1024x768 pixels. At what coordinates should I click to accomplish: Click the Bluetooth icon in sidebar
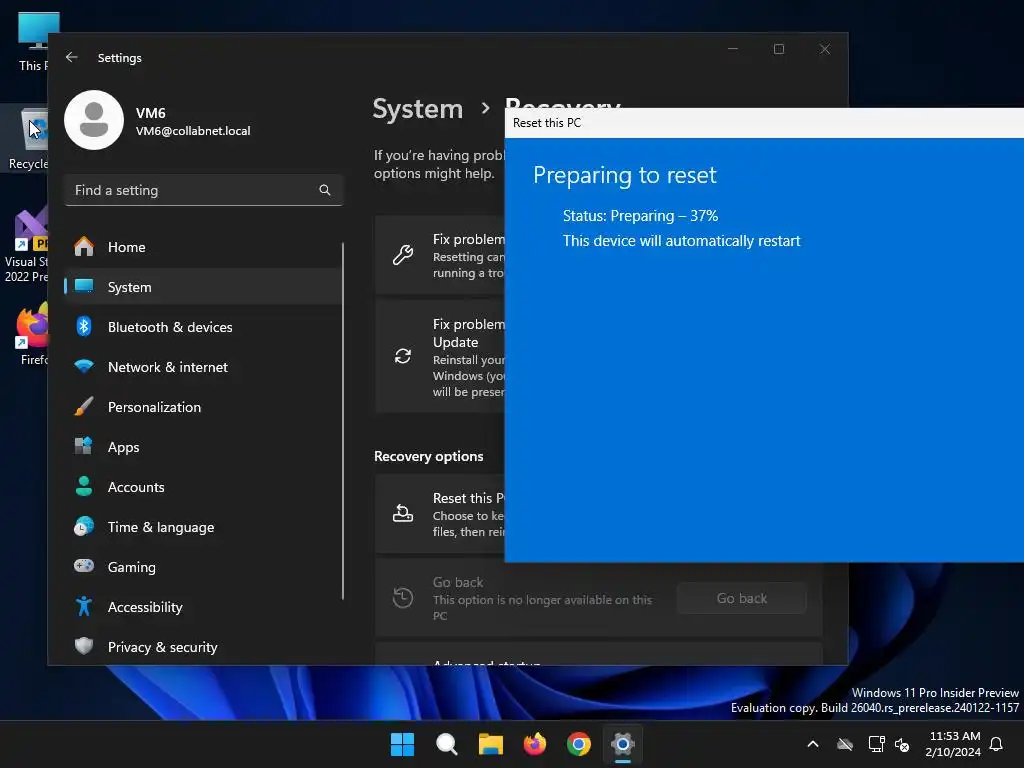84,327
